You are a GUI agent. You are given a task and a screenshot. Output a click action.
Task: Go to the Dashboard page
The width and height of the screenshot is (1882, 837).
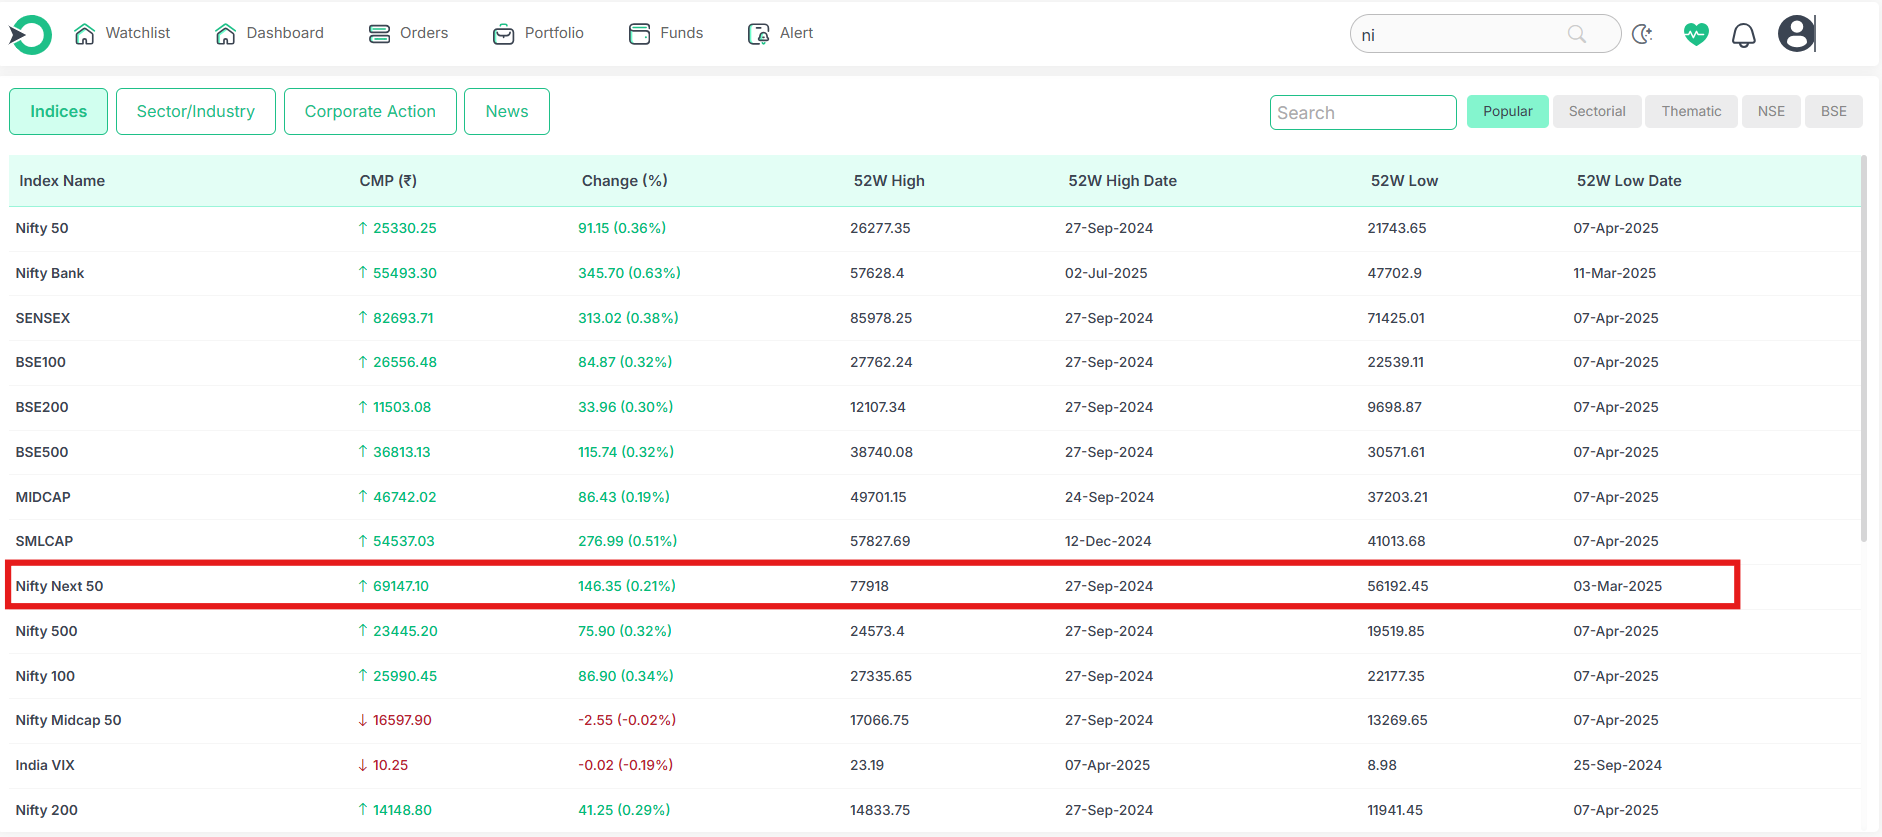pos(269,33)
